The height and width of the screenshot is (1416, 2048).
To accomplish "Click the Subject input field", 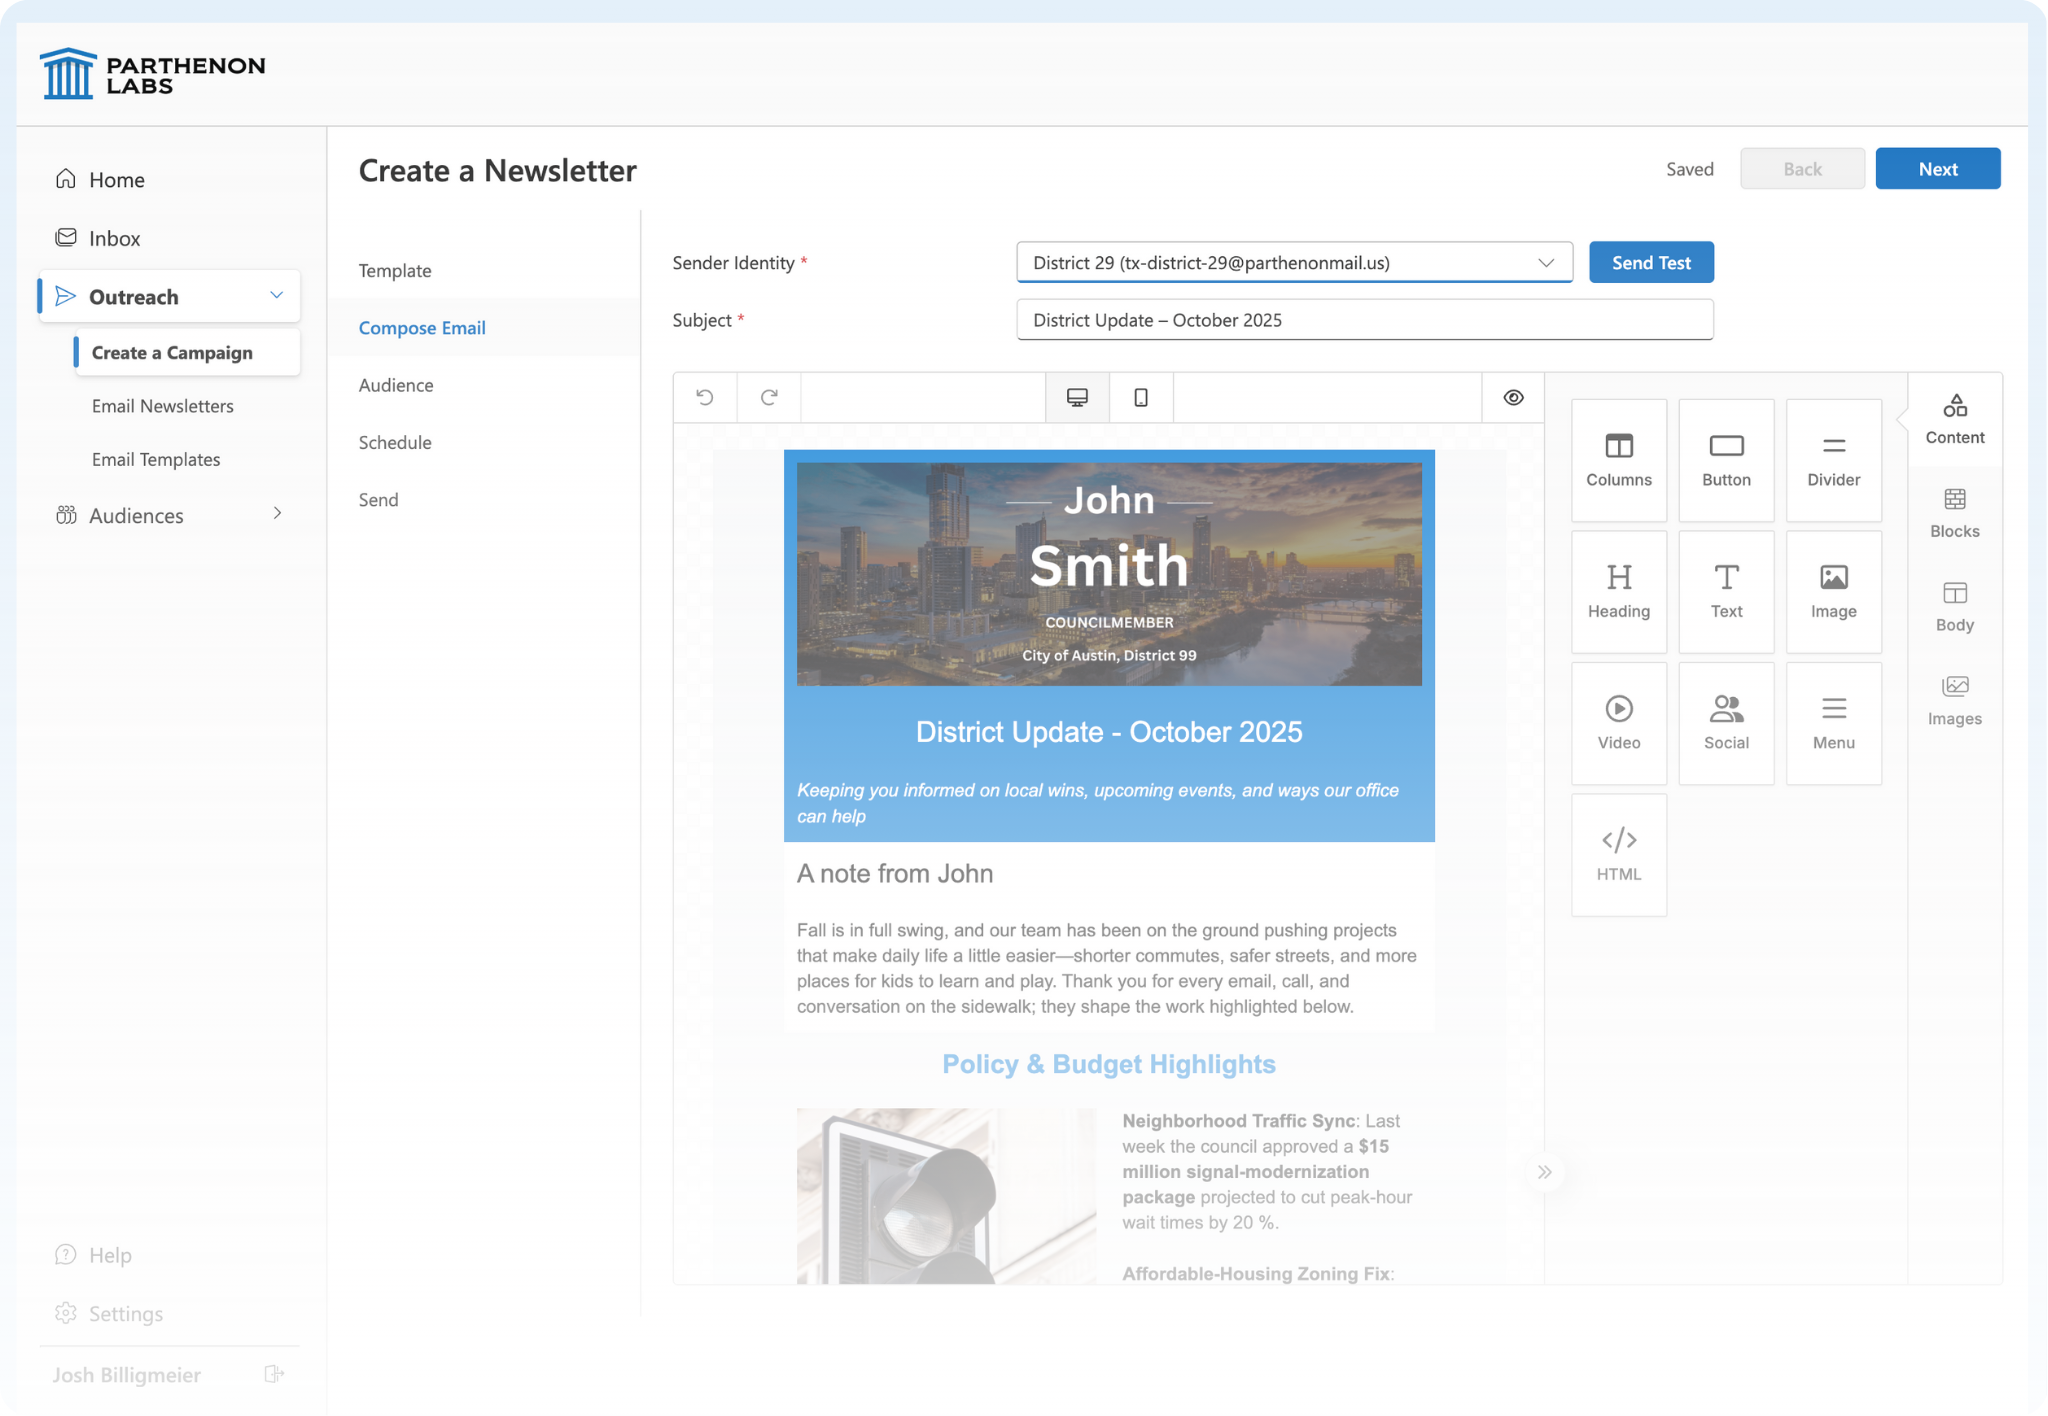I will pos(1365,320).
